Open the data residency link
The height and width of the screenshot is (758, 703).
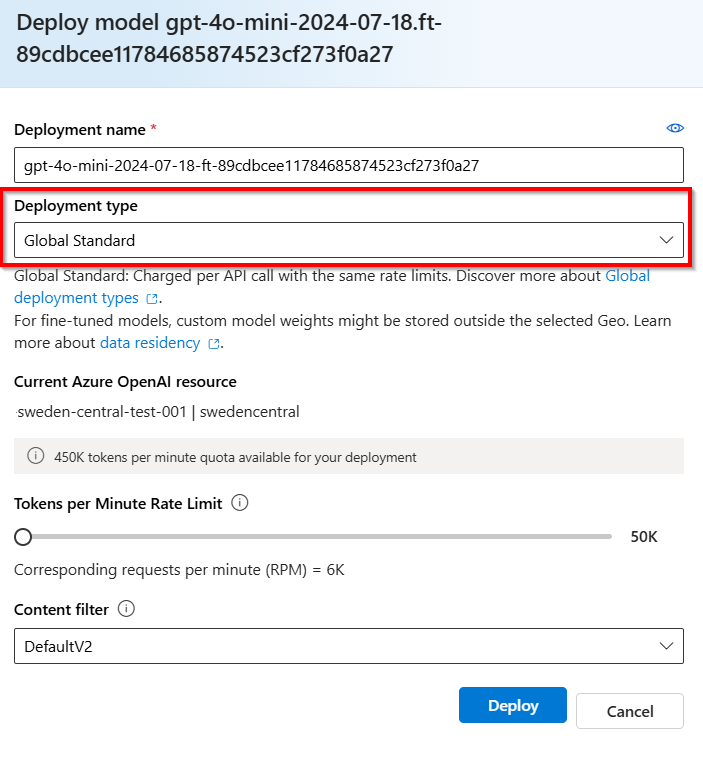(x=150, y=343)
